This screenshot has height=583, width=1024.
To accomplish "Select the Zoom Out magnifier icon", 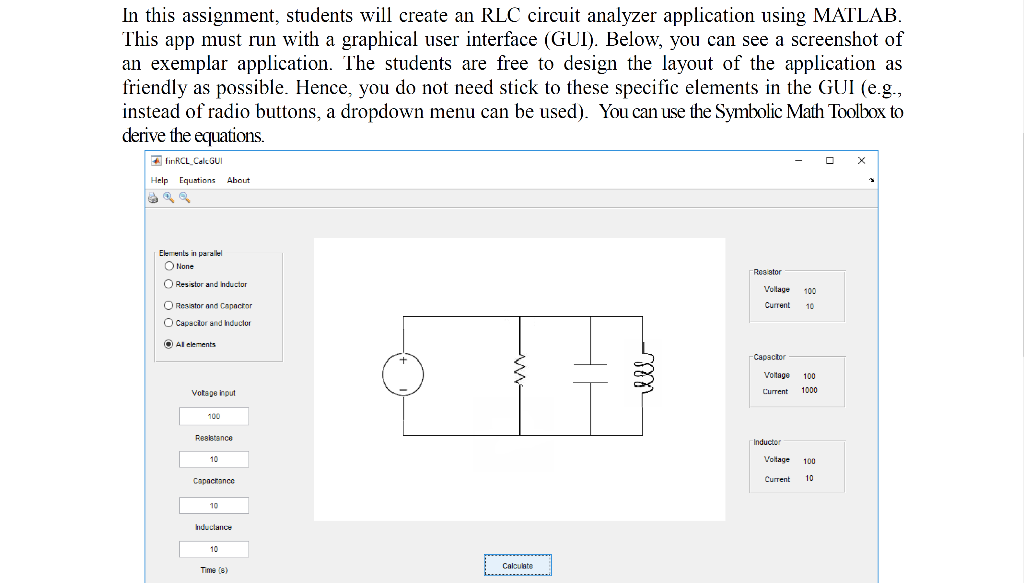I will (183, 197).
